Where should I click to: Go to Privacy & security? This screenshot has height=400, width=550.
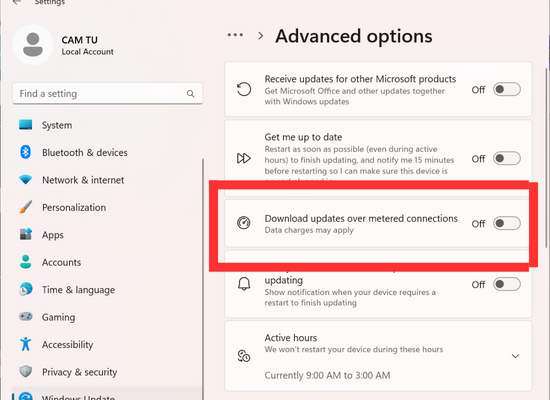107,371
